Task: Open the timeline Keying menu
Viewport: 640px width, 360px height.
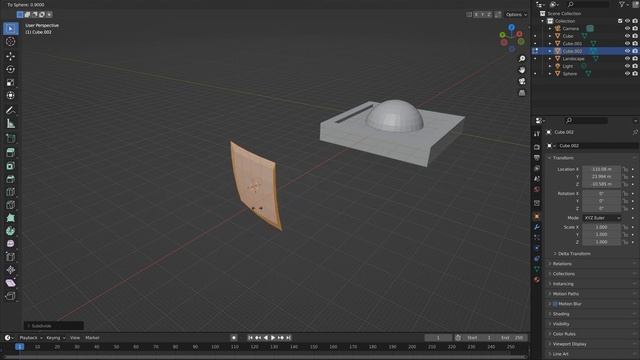Action: (x=55, y=338)
